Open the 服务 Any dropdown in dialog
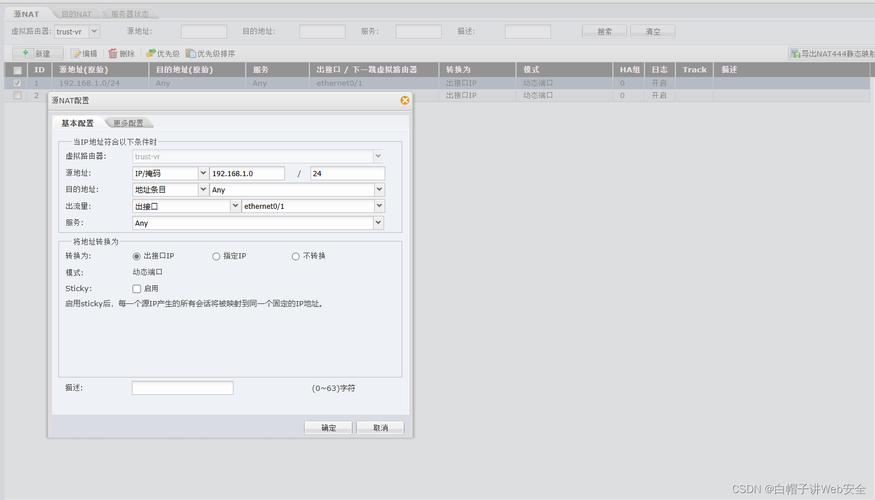Screen dimensions: 875x500 click(379, 223)
